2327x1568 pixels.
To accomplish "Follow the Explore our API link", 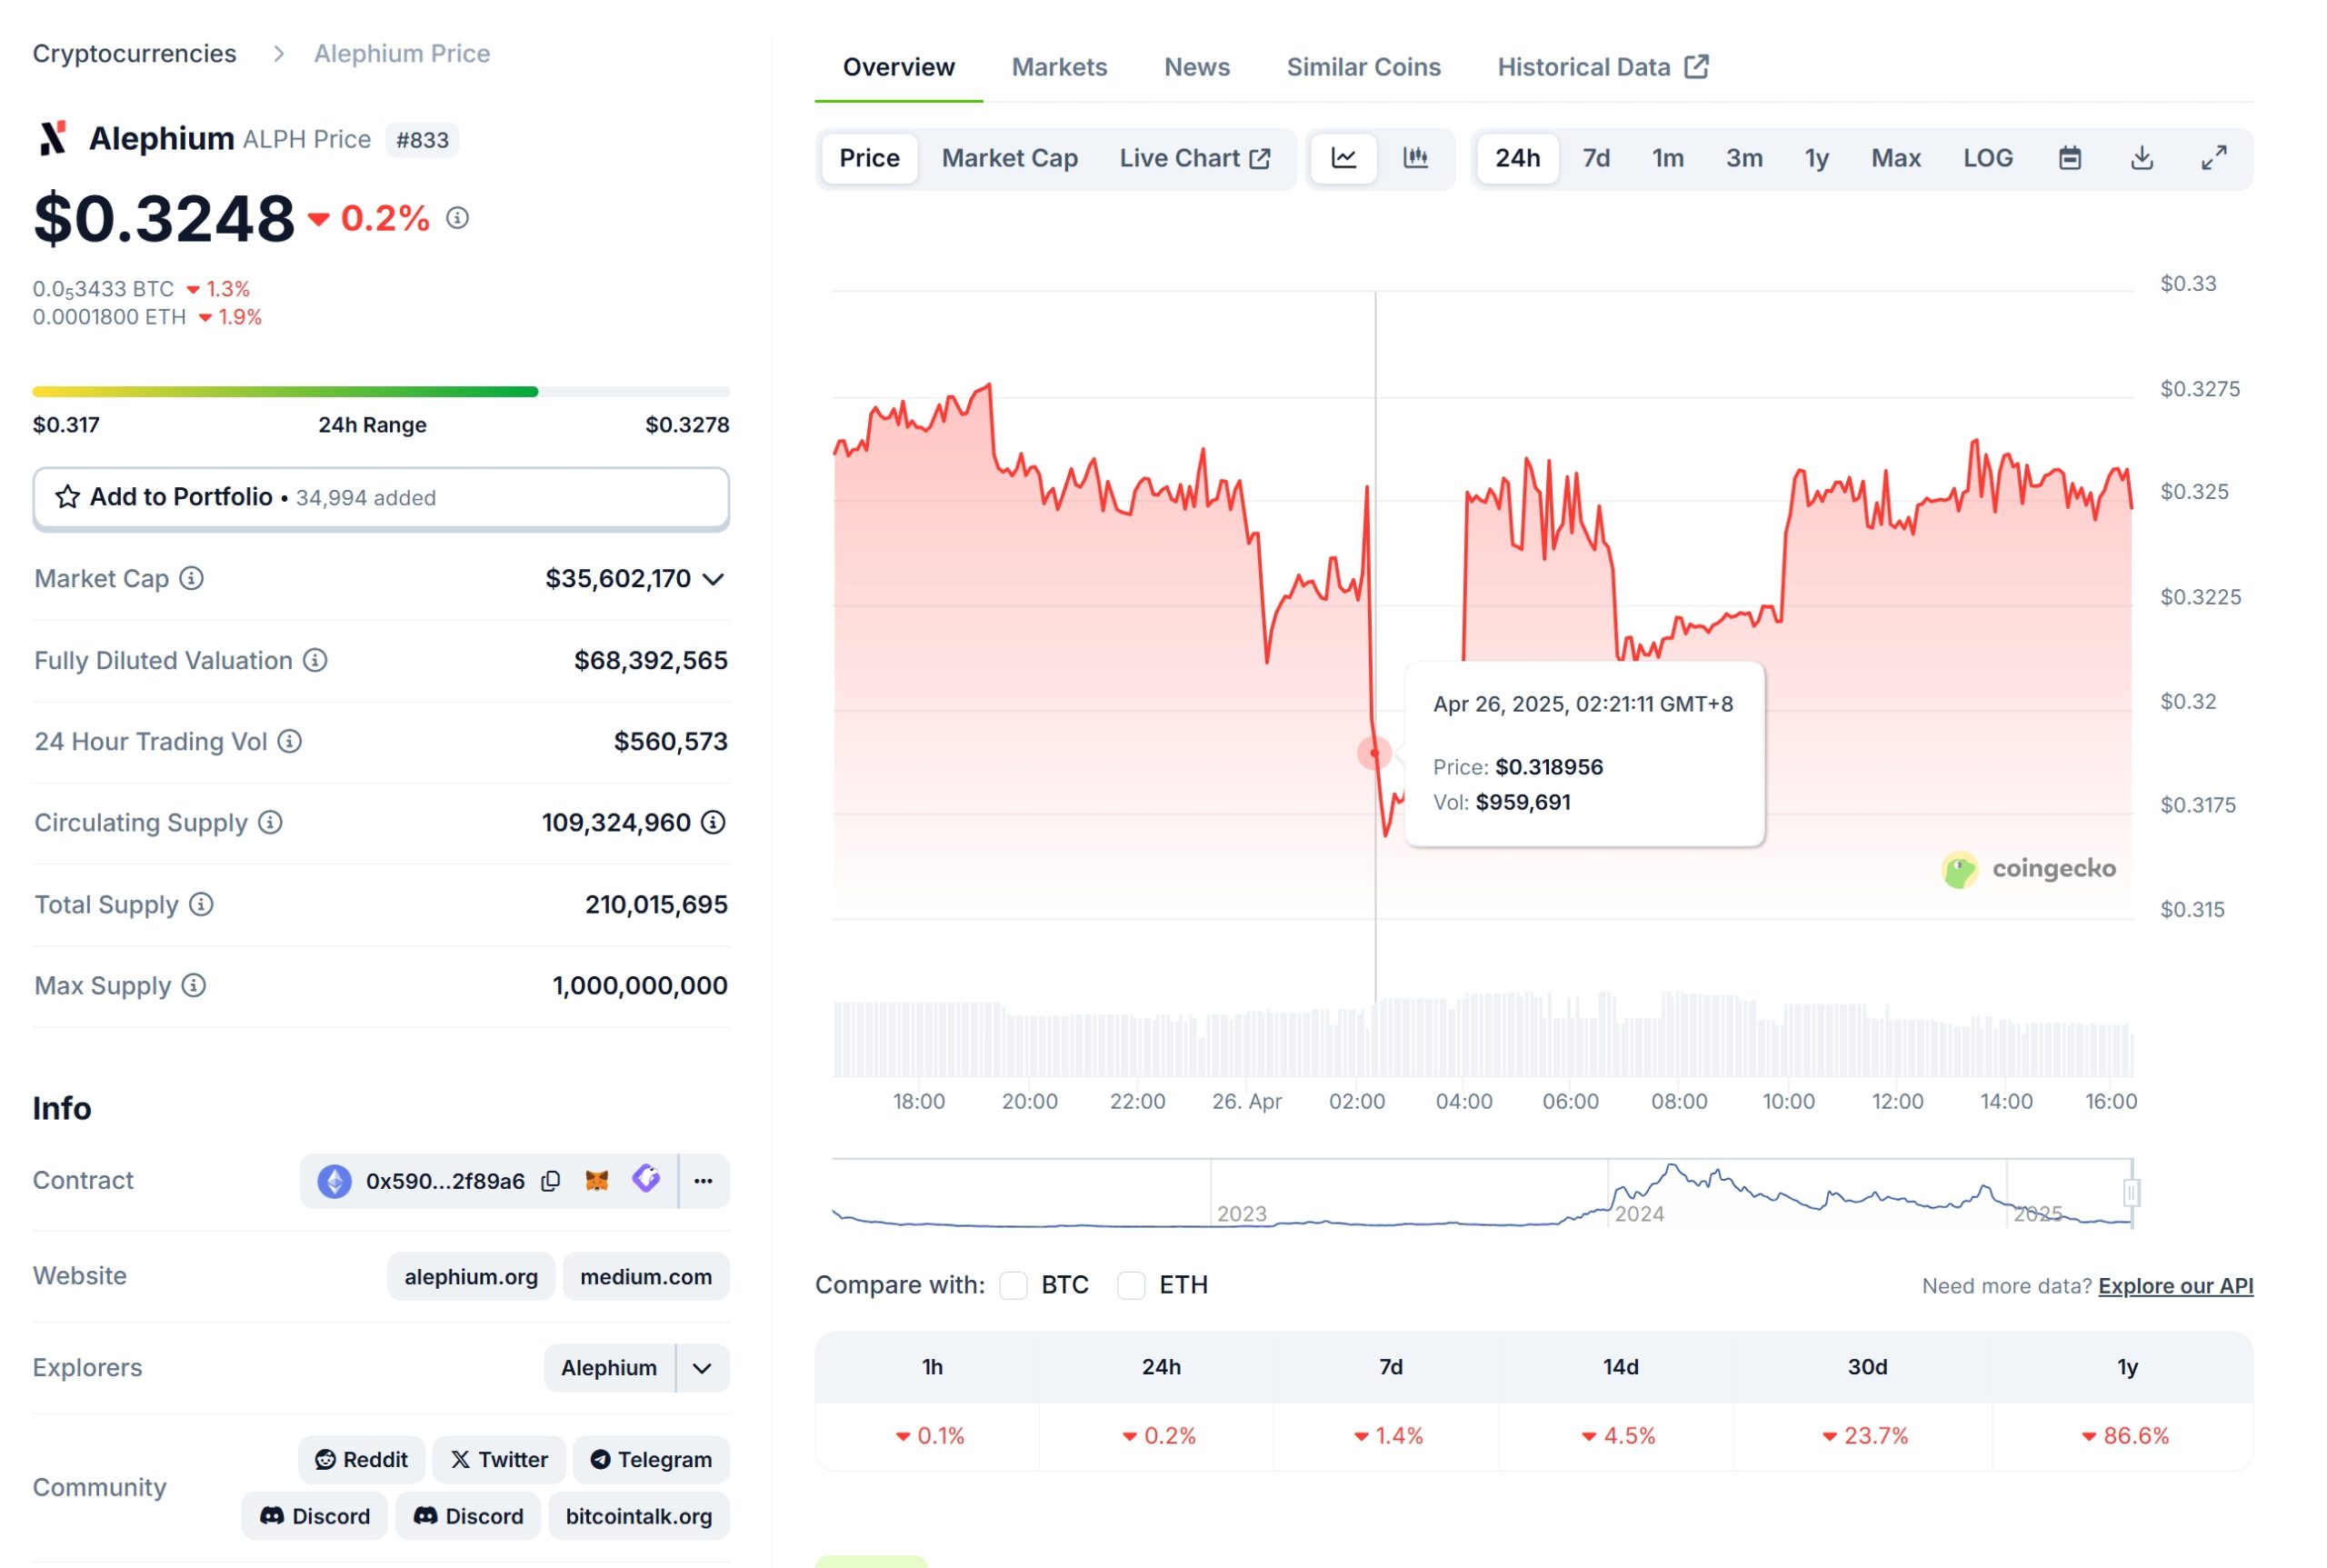I will 2175,1286.
